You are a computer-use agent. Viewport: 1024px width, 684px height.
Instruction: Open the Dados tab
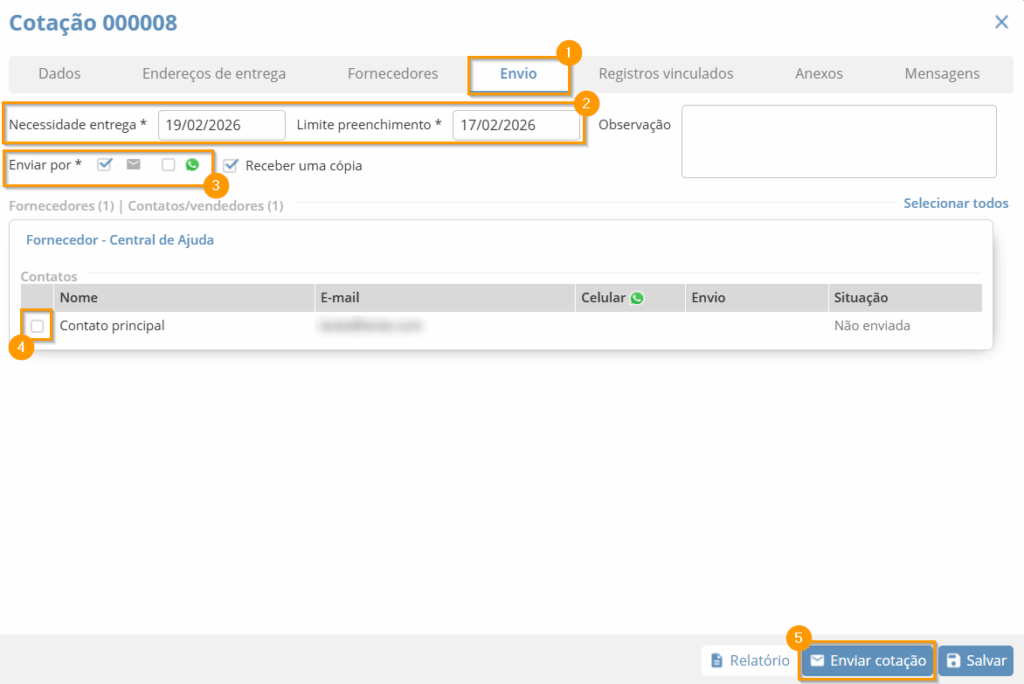(59, 74)
